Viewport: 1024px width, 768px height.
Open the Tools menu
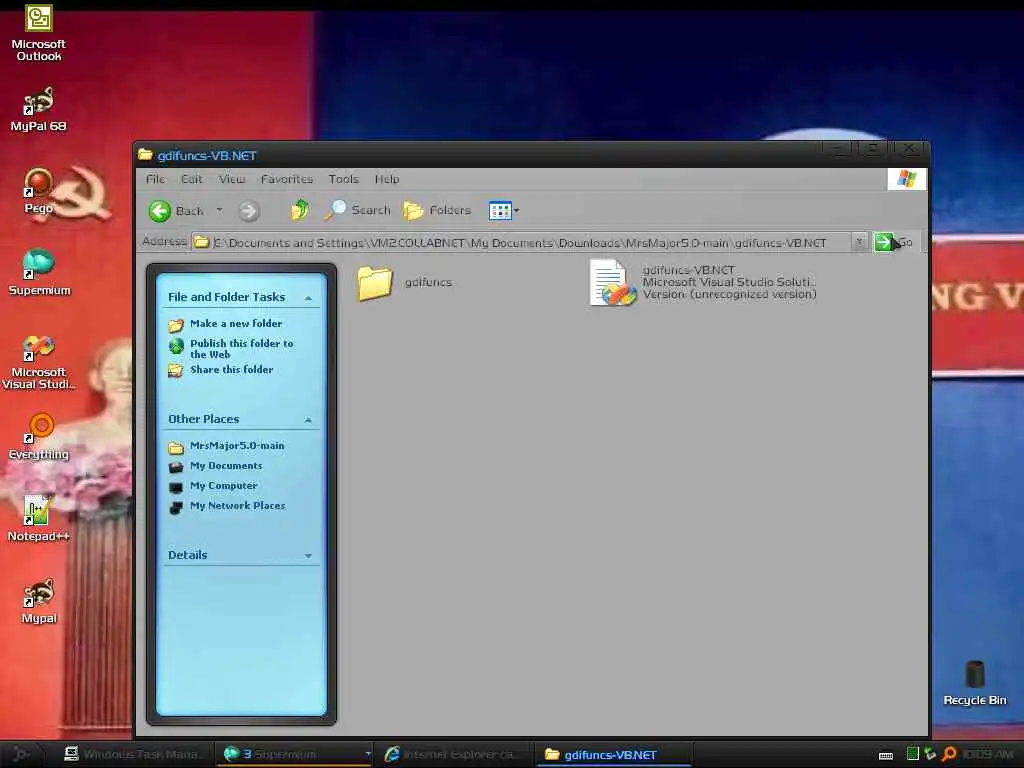click(344, 179)
